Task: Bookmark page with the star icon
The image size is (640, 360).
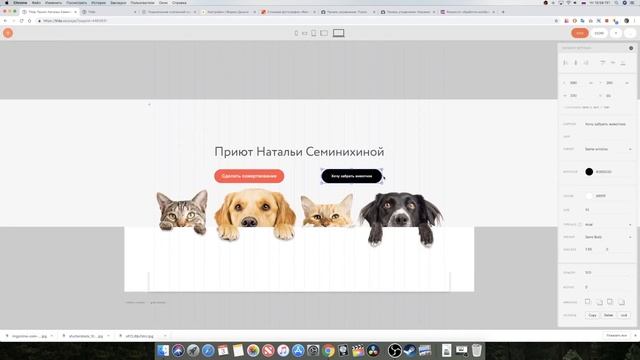Action: [x=556, y=20]
